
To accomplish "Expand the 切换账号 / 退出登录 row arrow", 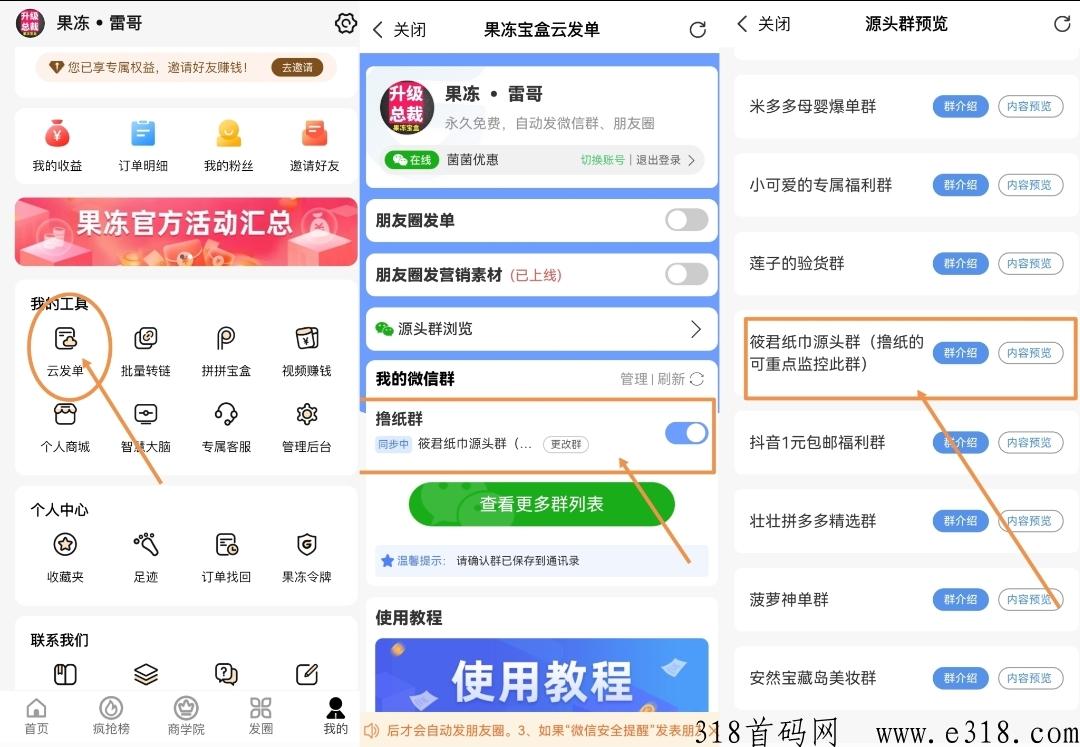I will (691, 160).
